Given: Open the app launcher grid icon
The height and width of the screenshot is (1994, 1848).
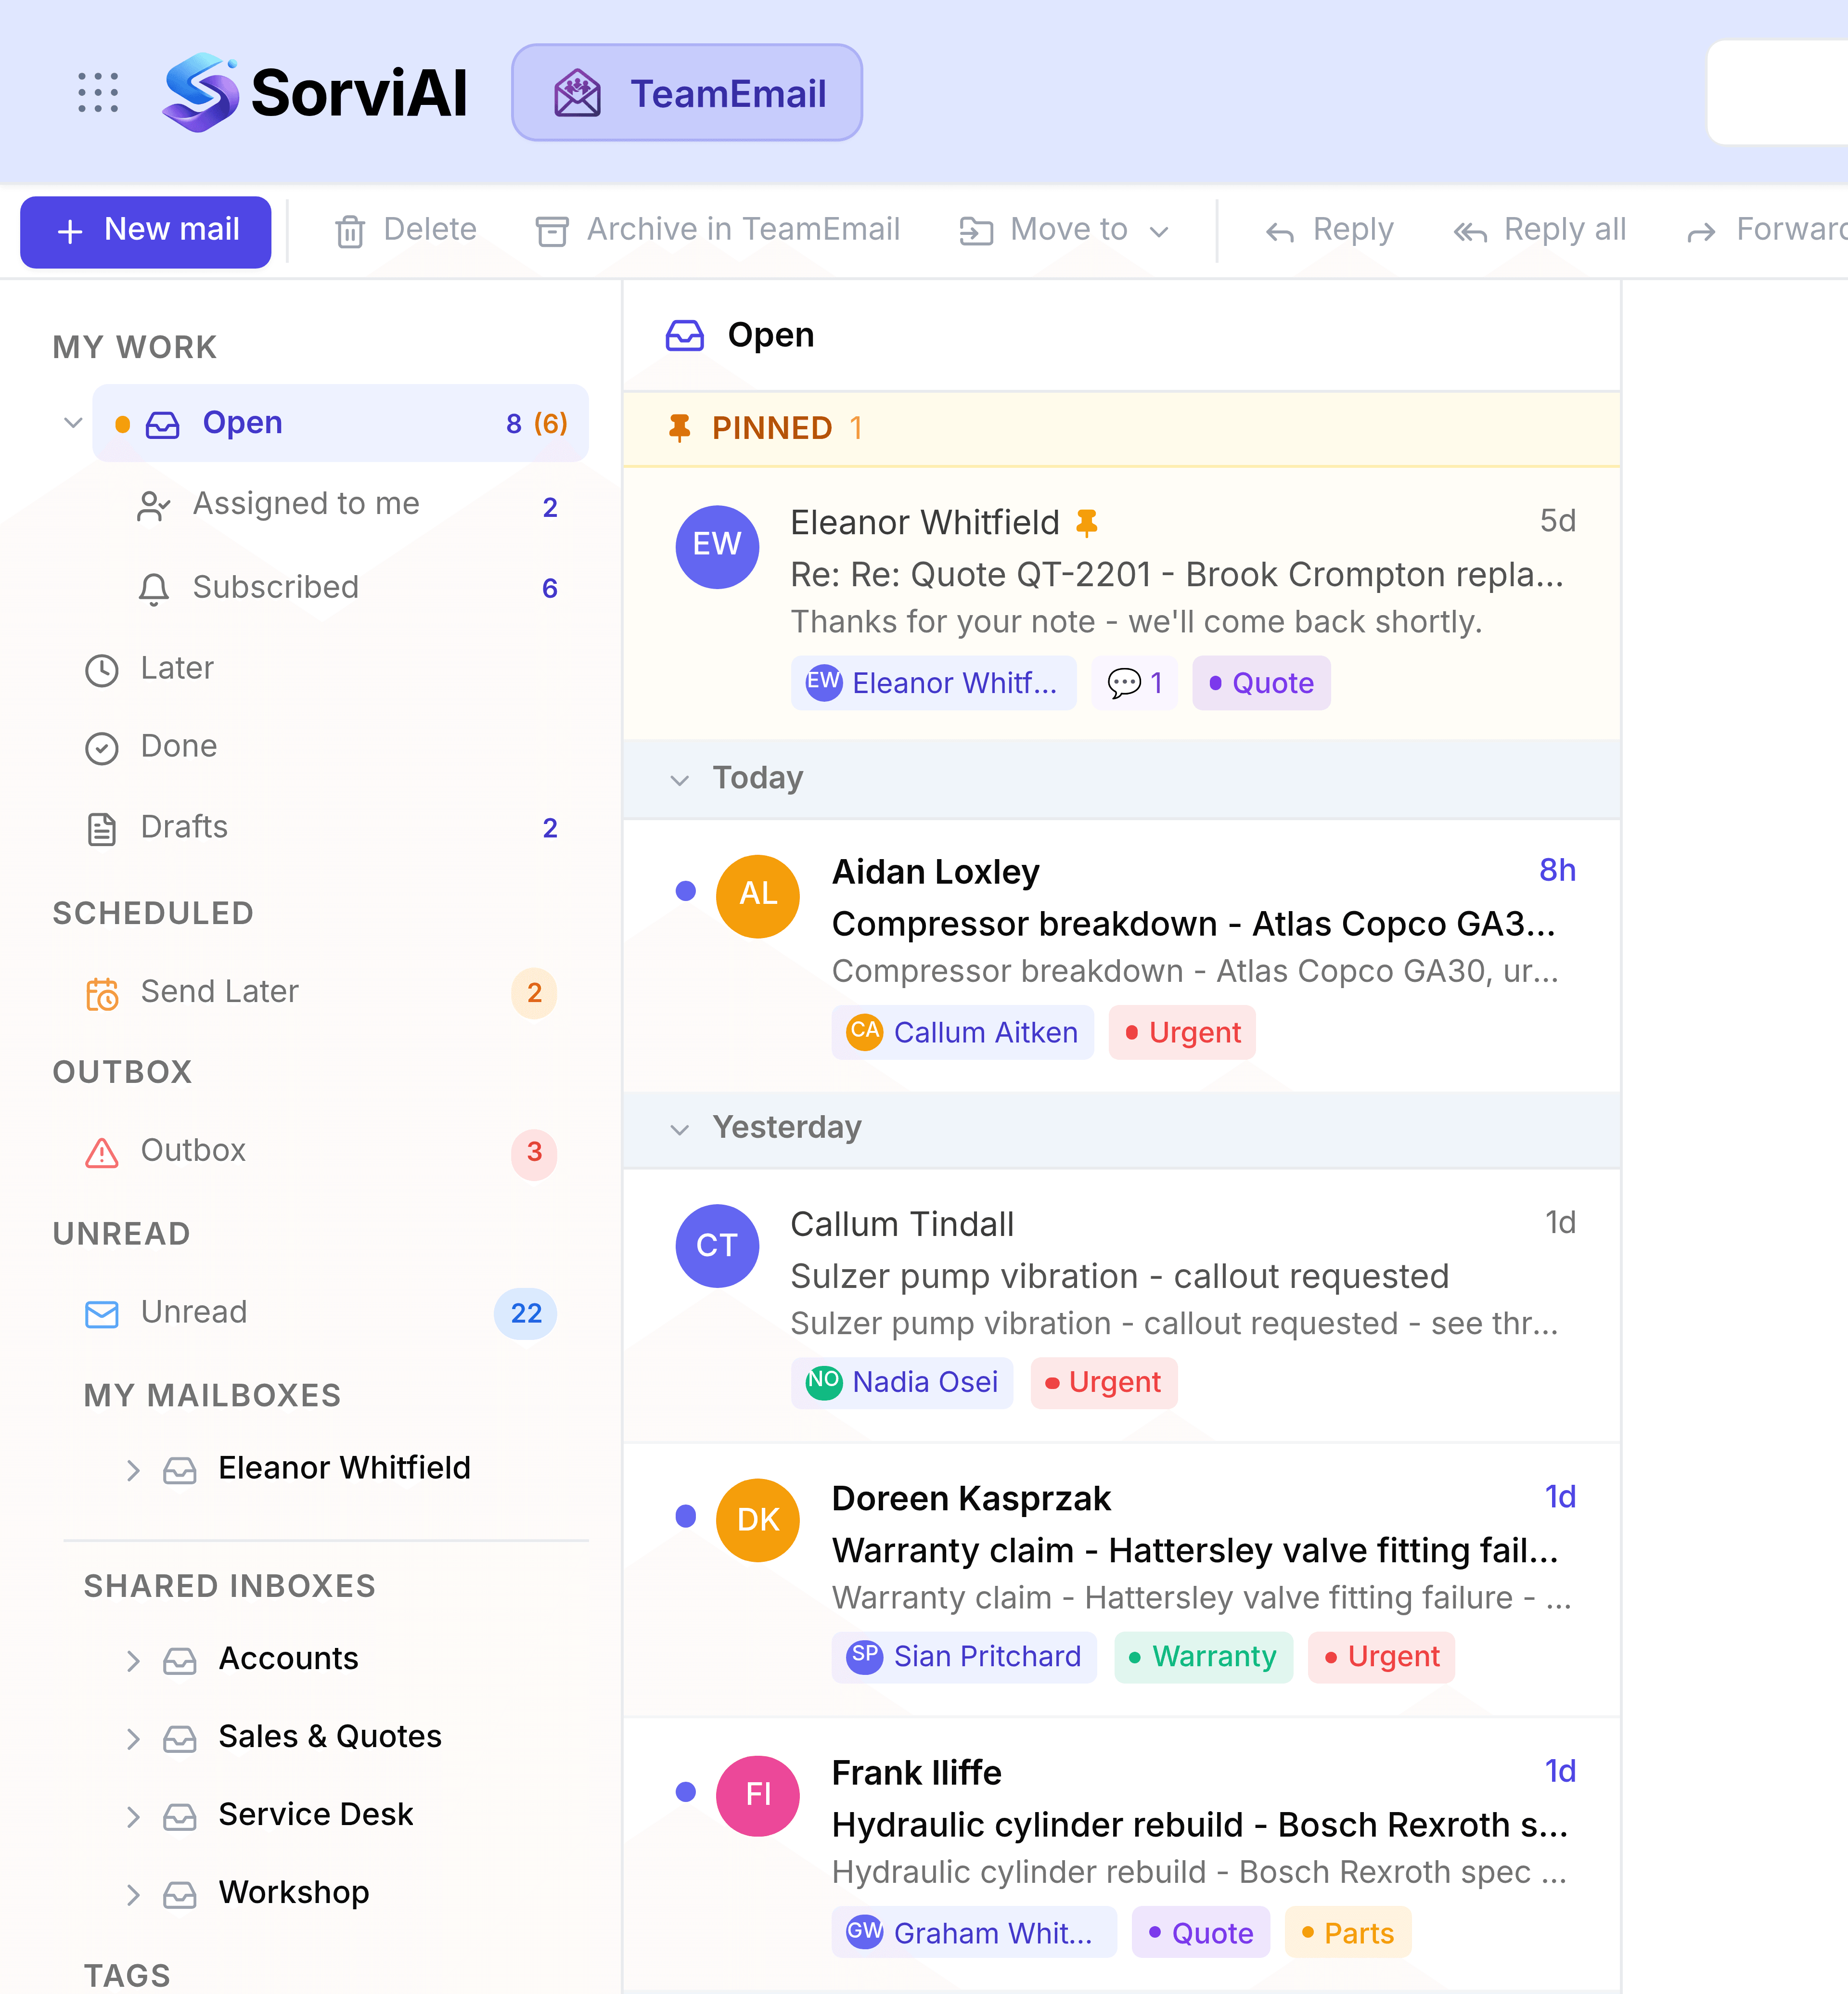Looking at the screenshot, I should 98,92.
